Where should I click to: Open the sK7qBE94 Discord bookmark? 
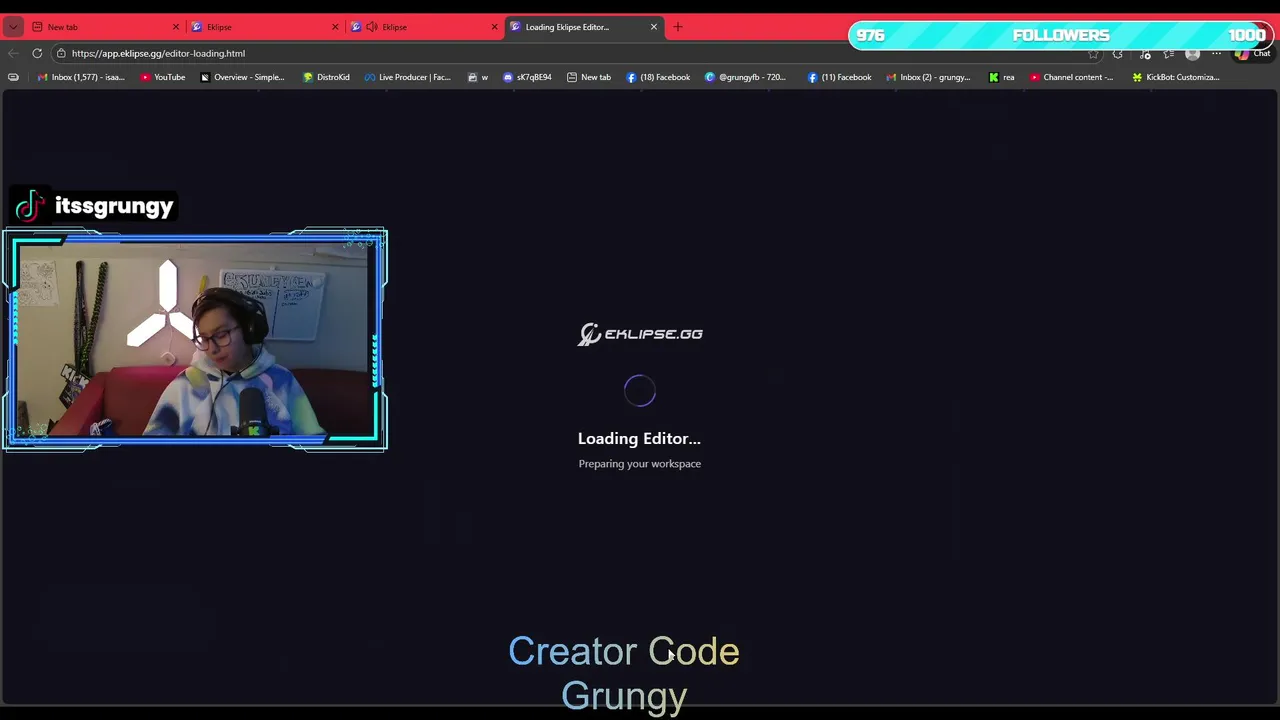click(x=527, y=77)
